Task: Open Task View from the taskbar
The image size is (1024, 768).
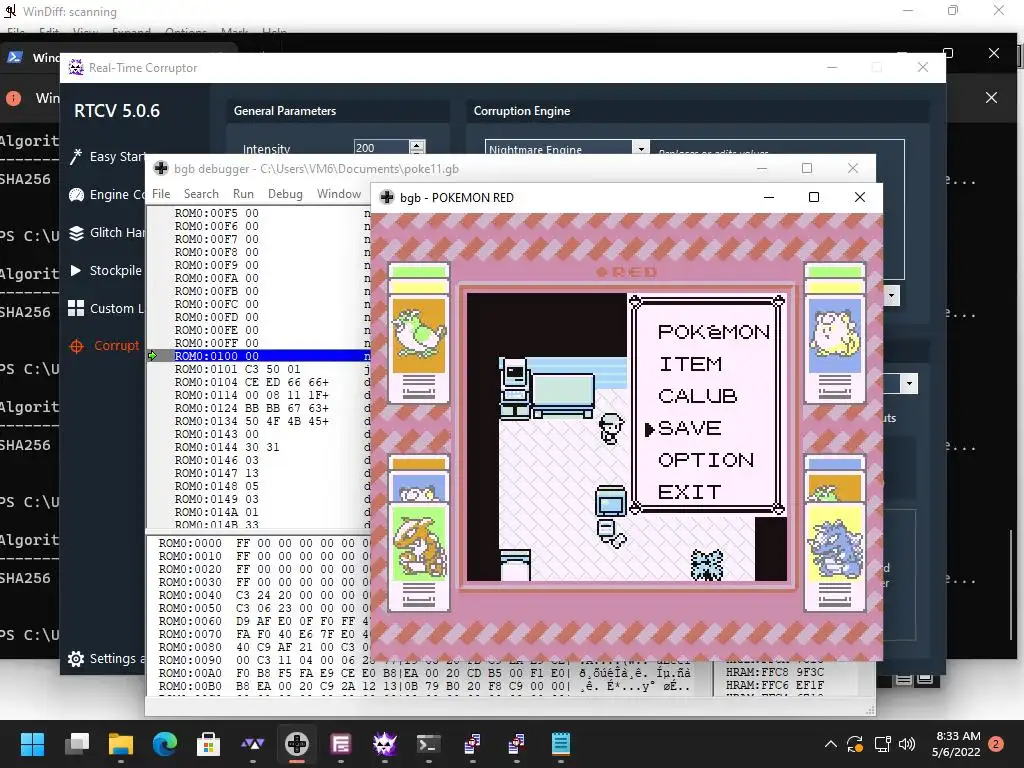Action: (x=77, y=744)
